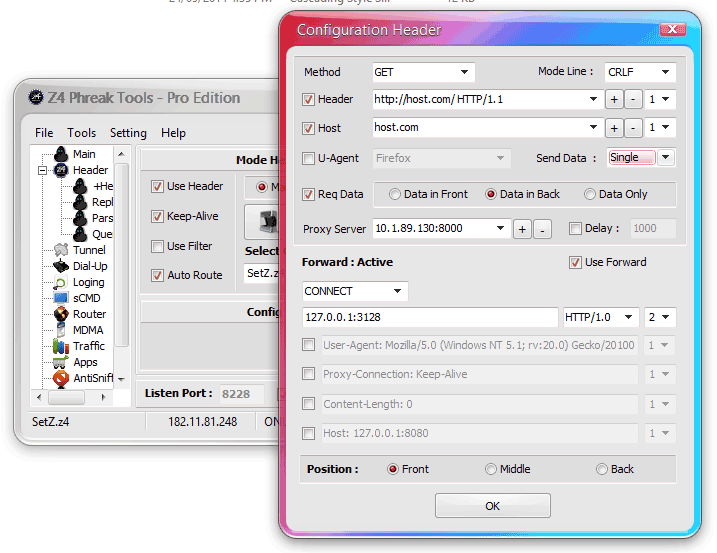Screen dimensions: 717x553
Task: Click the sidebar tree vertical scrollbar
Action: click(x=121, y=266)
